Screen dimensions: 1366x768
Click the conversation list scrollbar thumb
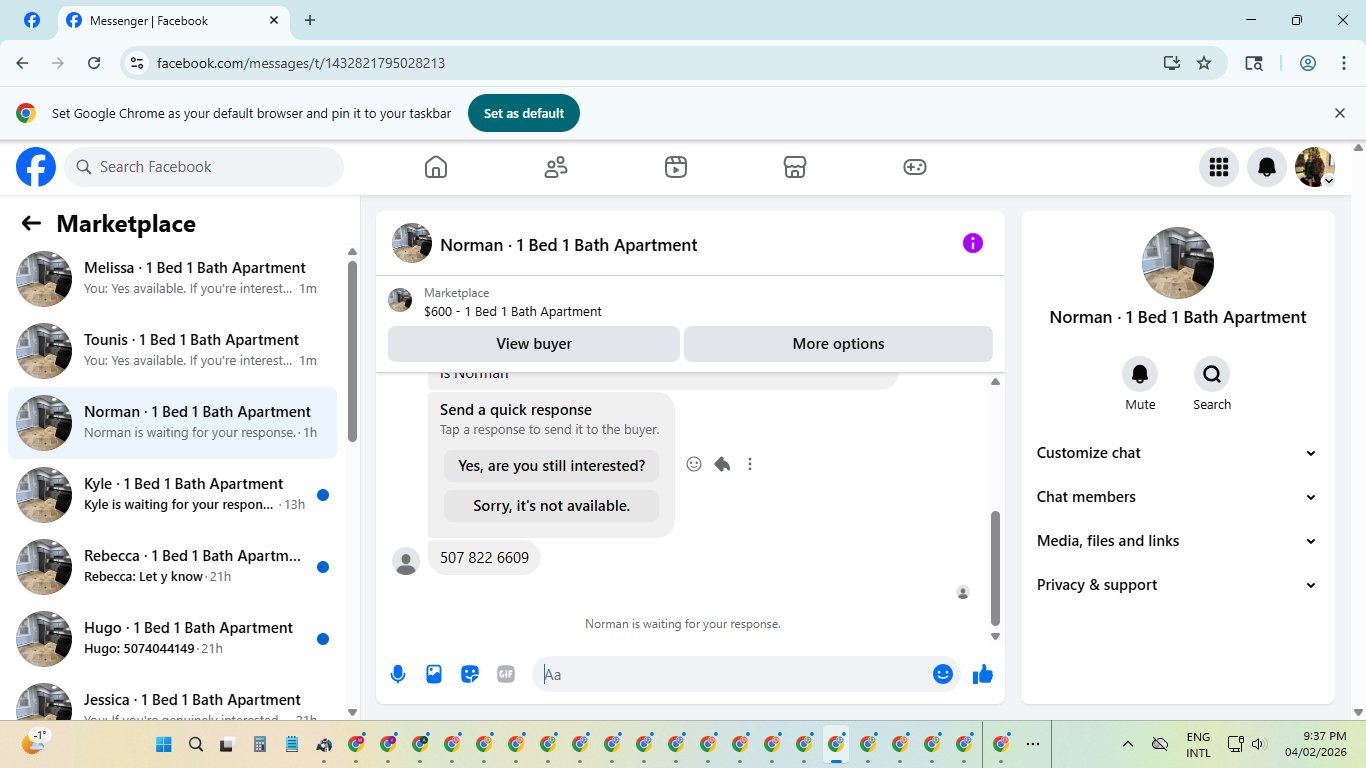pyautogui.click(x=352, y=351)
